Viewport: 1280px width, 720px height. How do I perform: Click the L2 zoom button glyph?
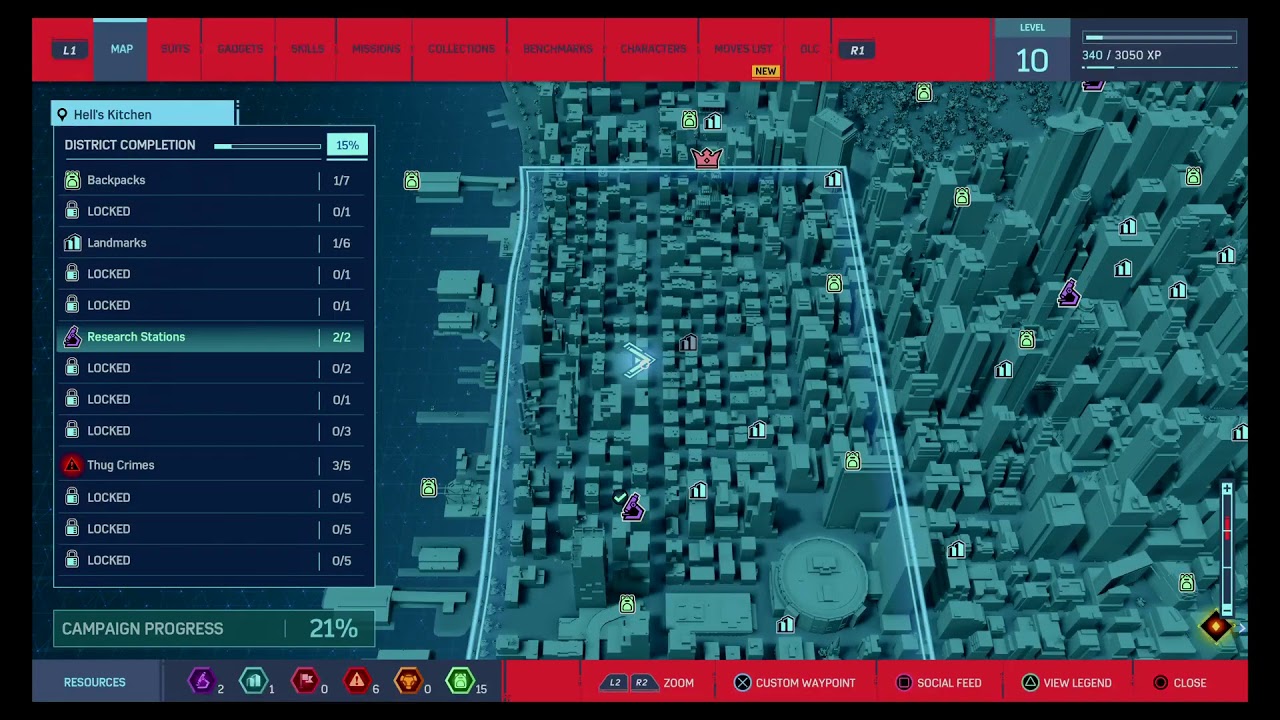click(615, 683)
